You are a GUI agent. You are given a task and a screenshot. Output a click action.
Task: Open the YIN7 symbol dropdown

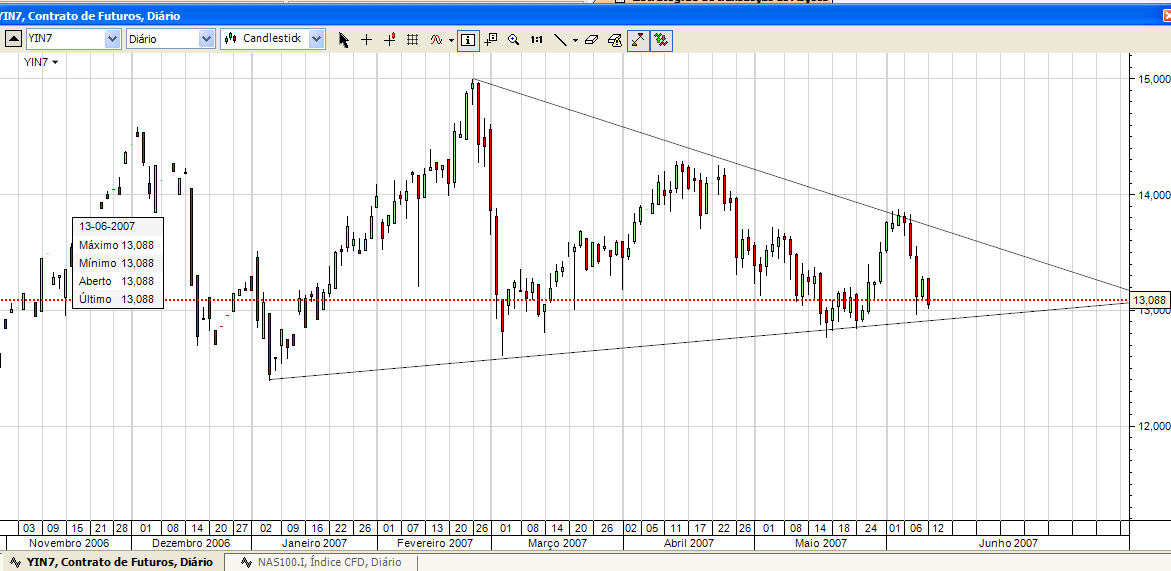(x=113, y=40)
